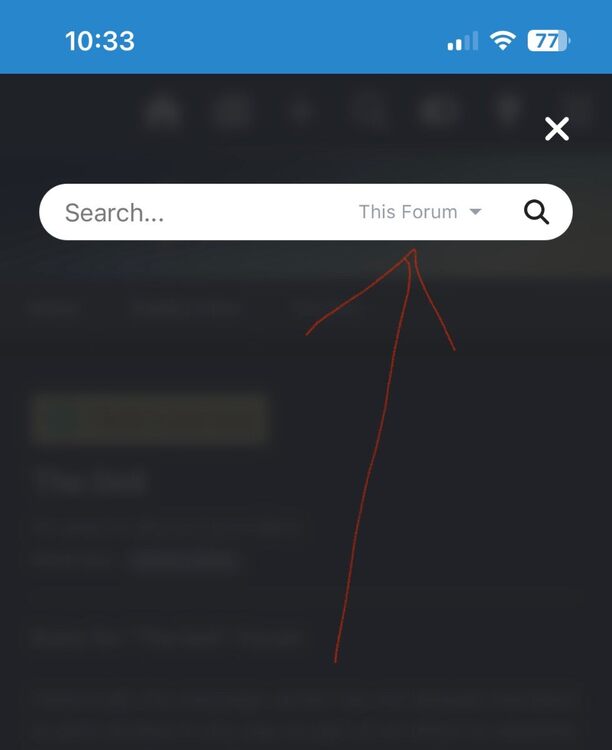Tap the blurred center icon in top navigation

click(371, 111)
